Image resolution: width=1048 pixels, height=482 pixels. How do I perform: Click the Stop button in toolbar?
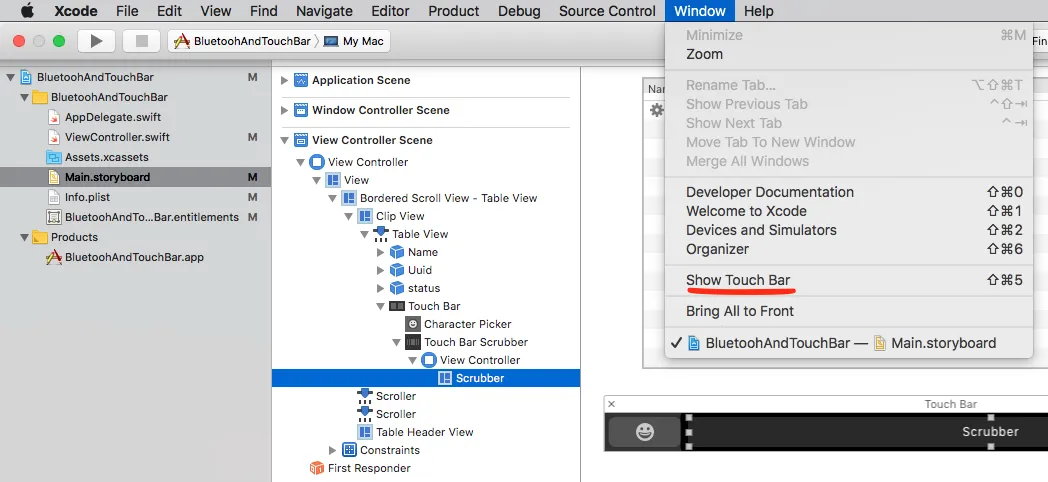coord(142,41)
